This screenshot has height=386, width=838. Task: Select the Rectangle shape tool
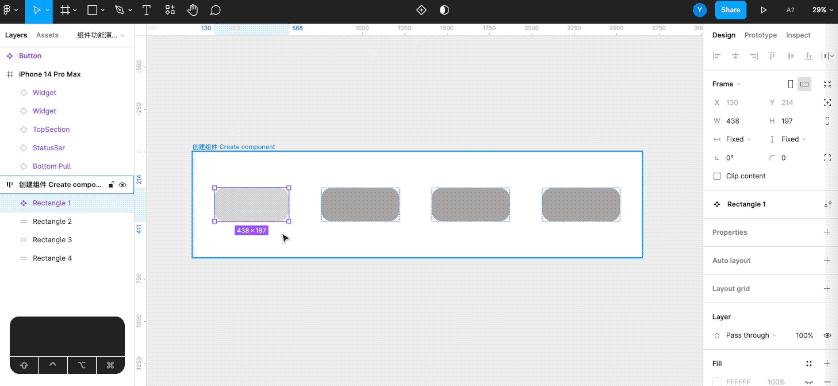[x=92, y=10]
